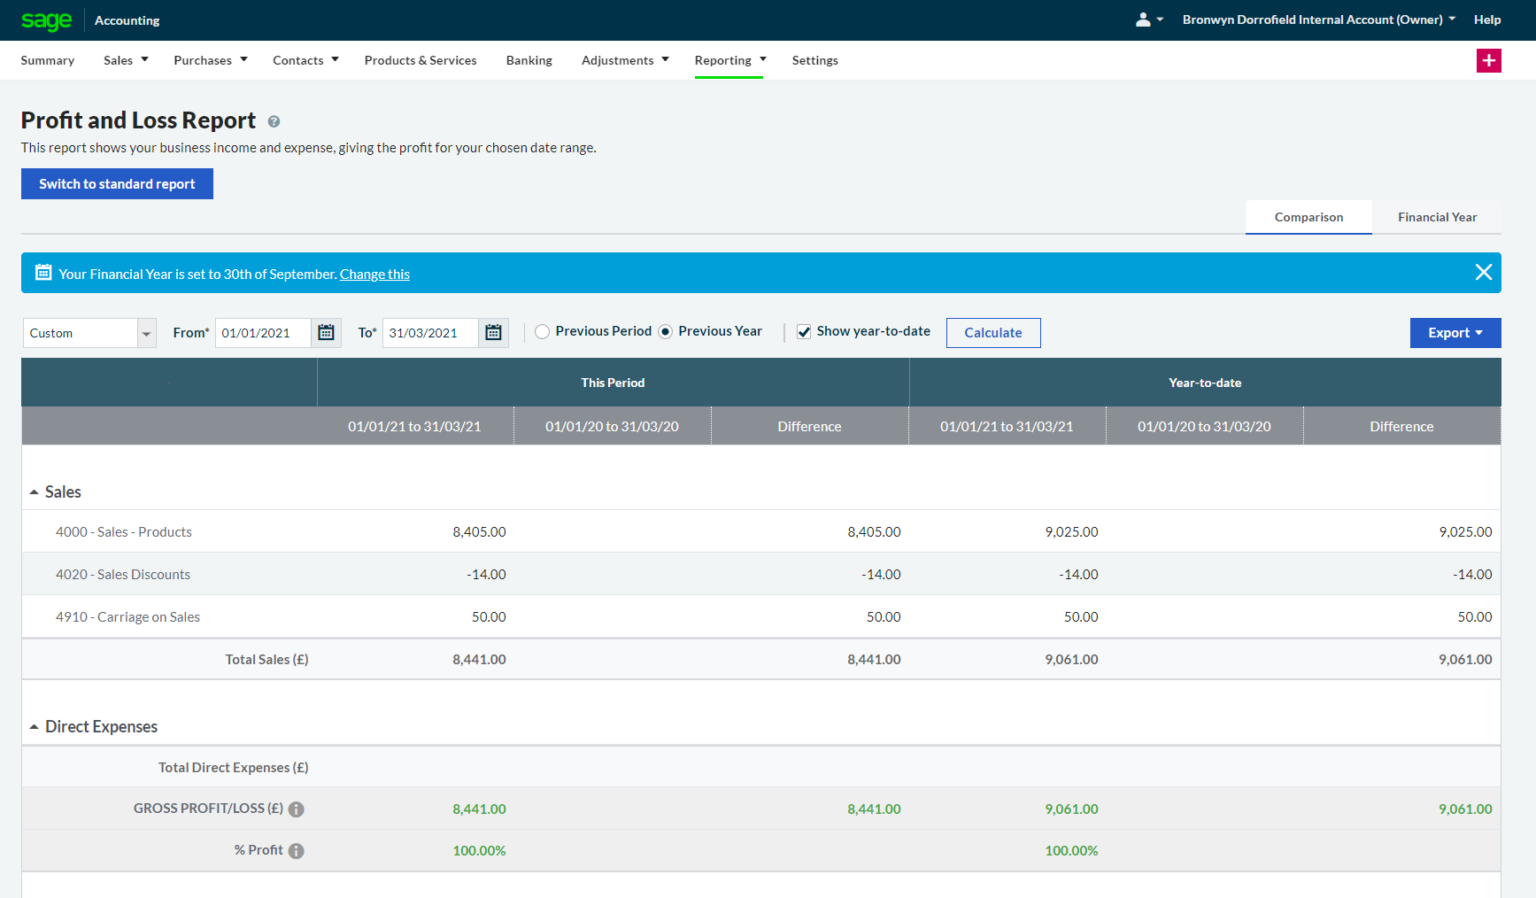
Task: Click info icon next to GROSS PROFIT/LOSS
Action: (296, 809)
